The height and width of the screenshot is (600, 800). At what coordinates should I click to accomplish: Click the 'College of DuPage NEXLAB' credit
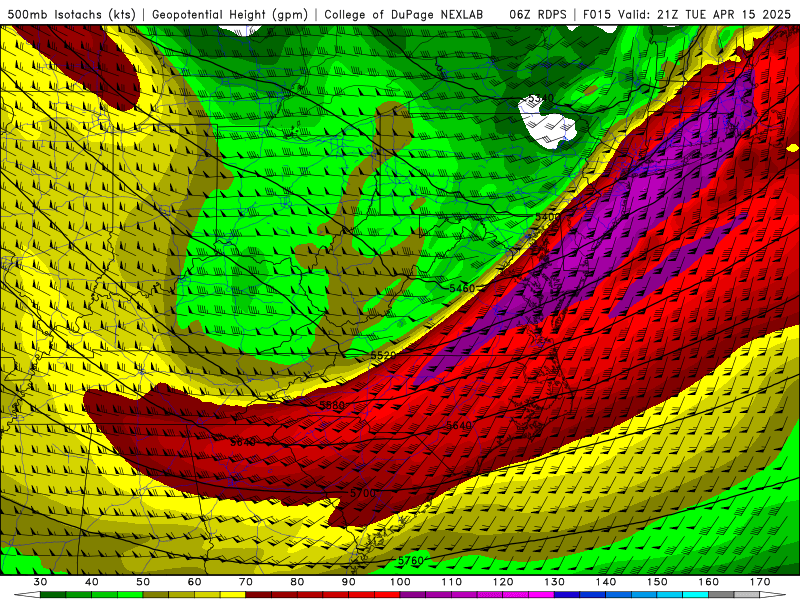(x=403, y=14)
